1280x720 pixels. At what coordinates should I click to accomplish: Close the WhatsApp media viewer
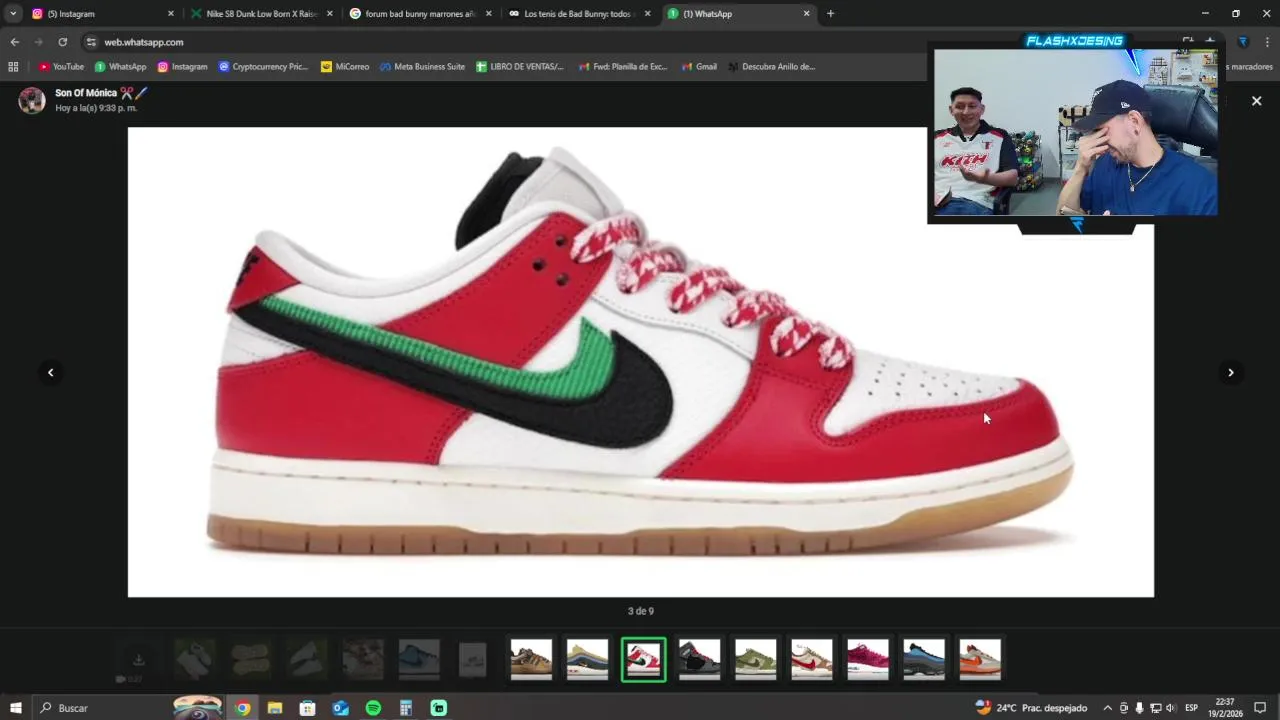1257,101
